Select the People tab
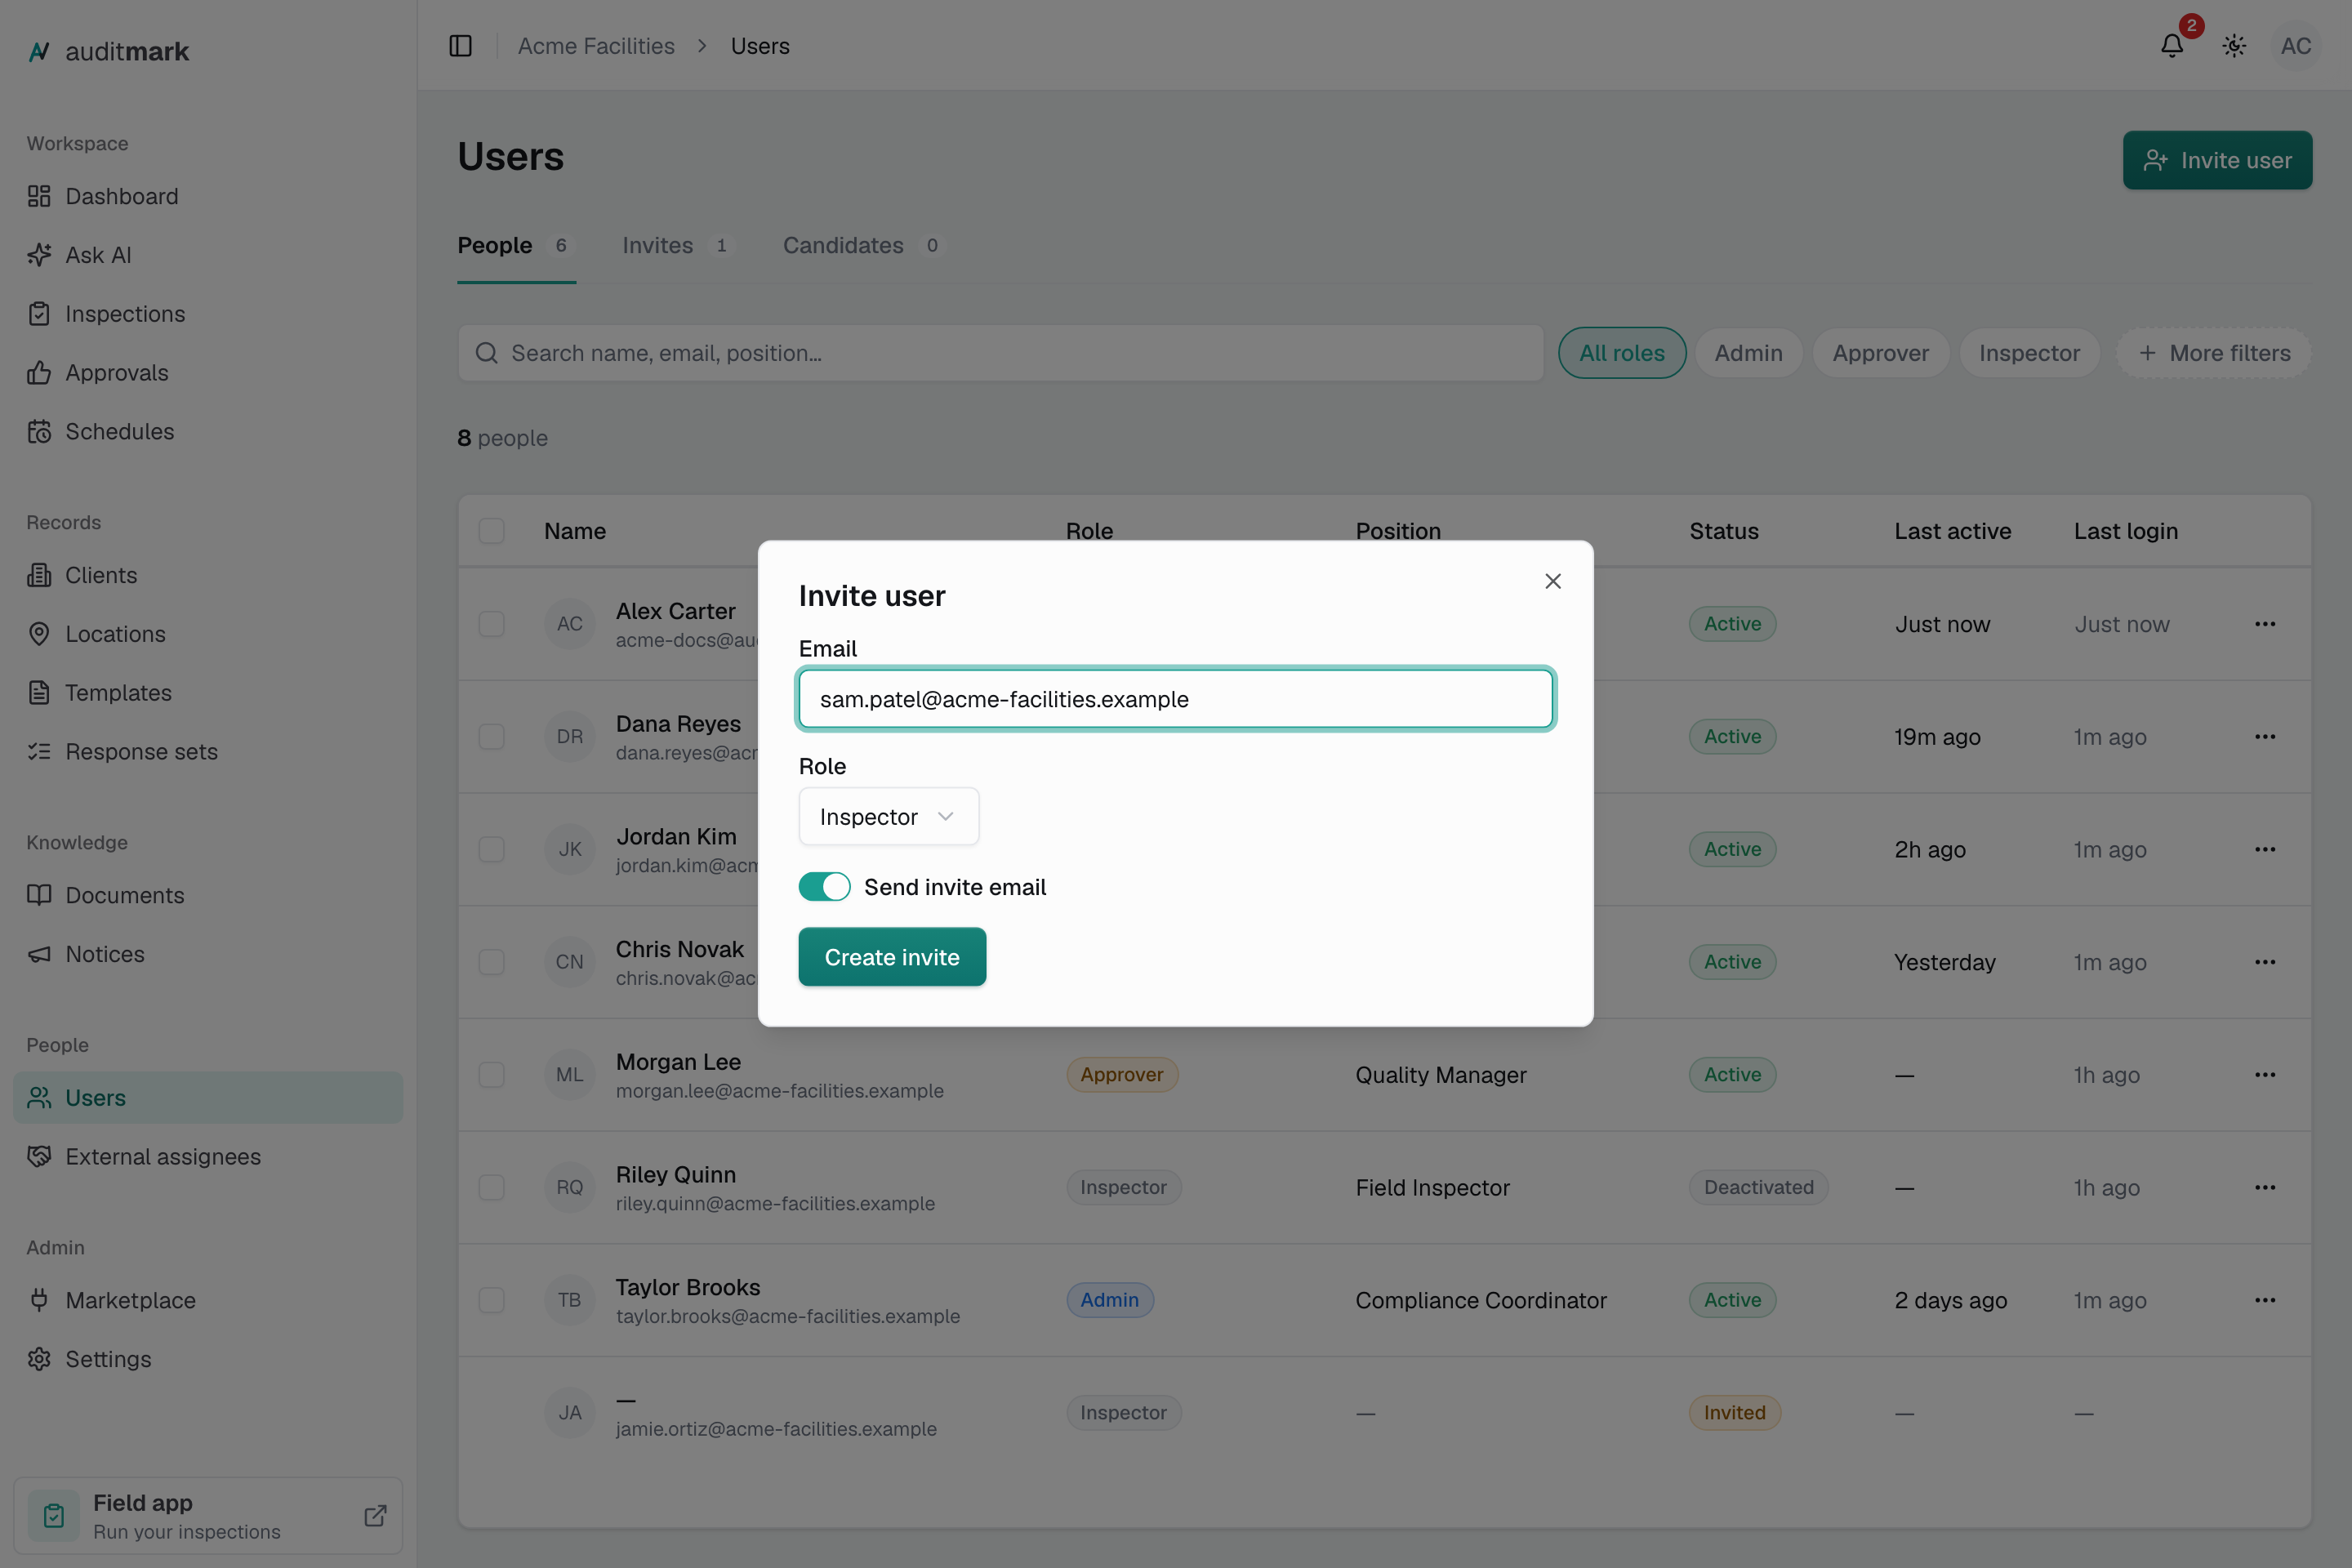This screenshot has width=2352, height=1568. [516, 246]
